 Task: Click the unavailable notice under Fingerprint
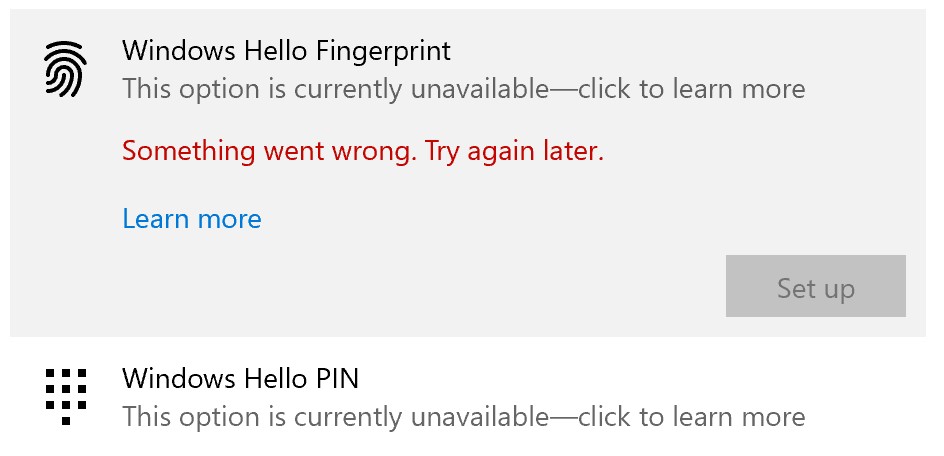click(464, 89)
